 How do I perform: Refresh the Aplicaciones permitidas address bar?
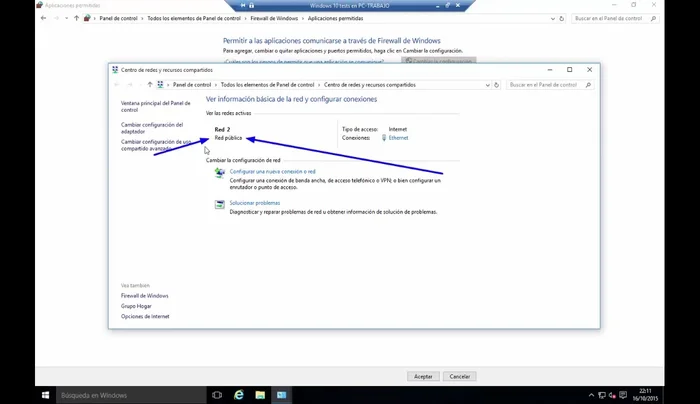coord(561,18)
